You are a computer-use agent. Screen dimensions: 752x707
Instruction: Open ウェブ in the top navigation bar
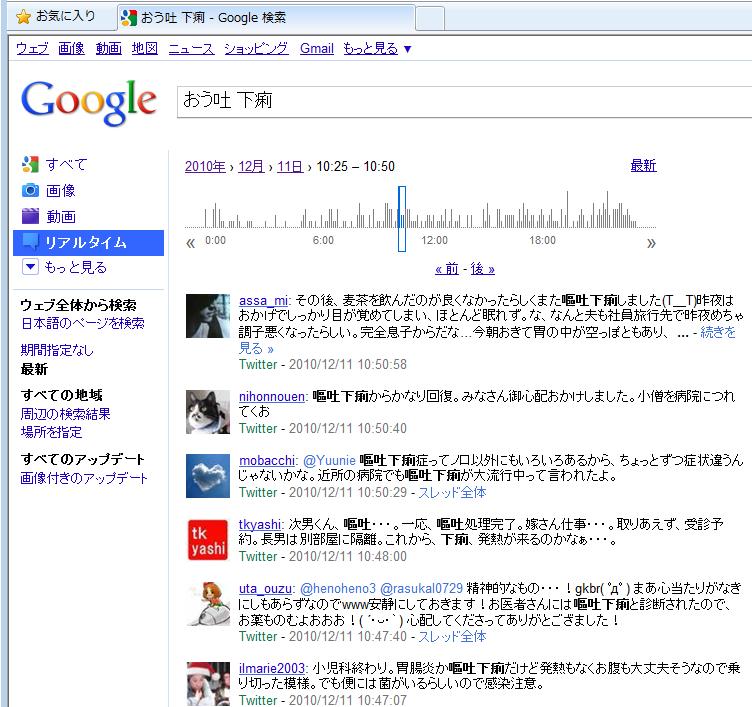[32, 48]
